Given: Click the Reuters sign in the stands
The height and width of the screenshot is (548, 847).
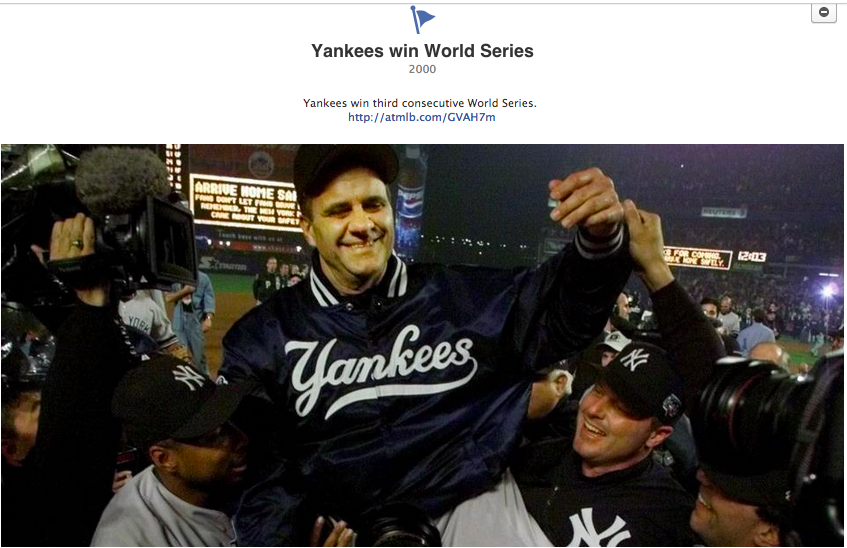Looking at the screenshot, I should click(x=724, y=212).
